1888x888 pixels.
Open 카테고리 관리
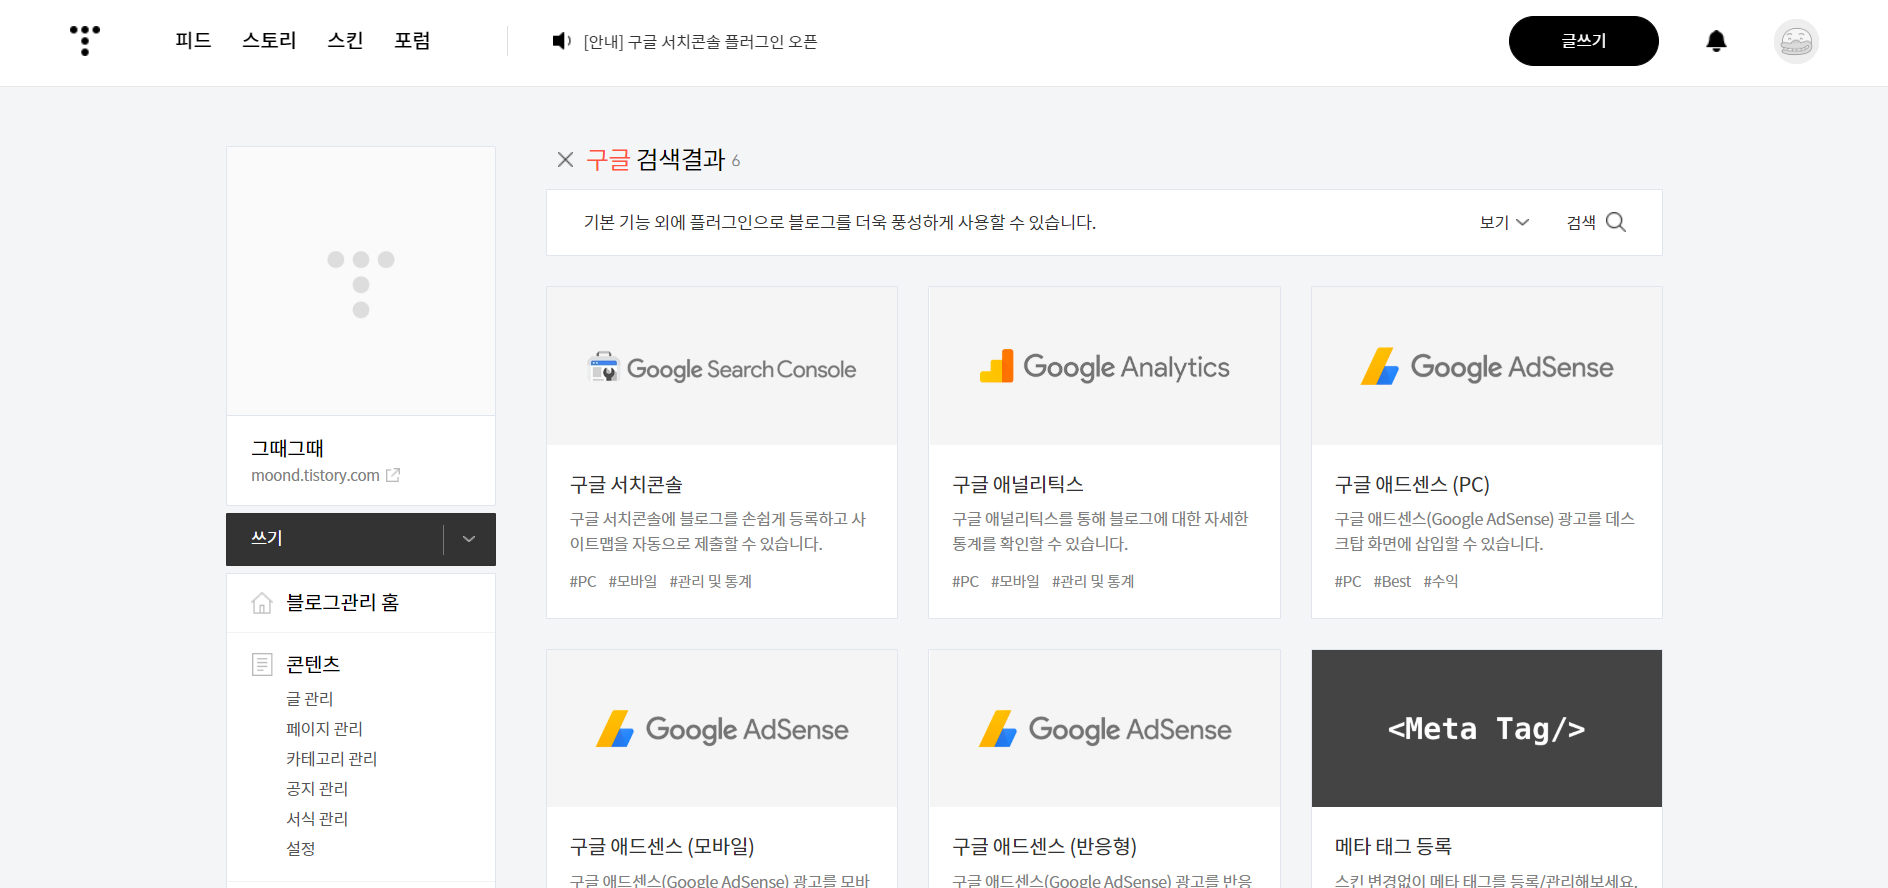click(331, 759)
